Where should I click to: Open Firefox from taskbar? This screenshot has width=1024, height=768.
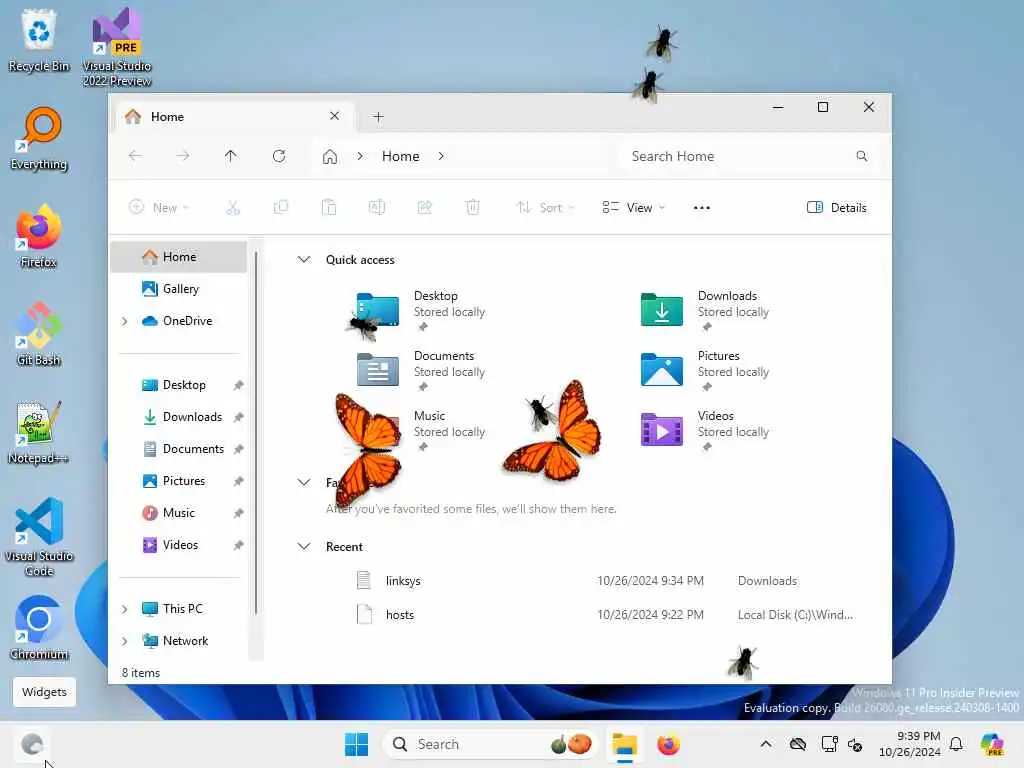click(668, 744)
